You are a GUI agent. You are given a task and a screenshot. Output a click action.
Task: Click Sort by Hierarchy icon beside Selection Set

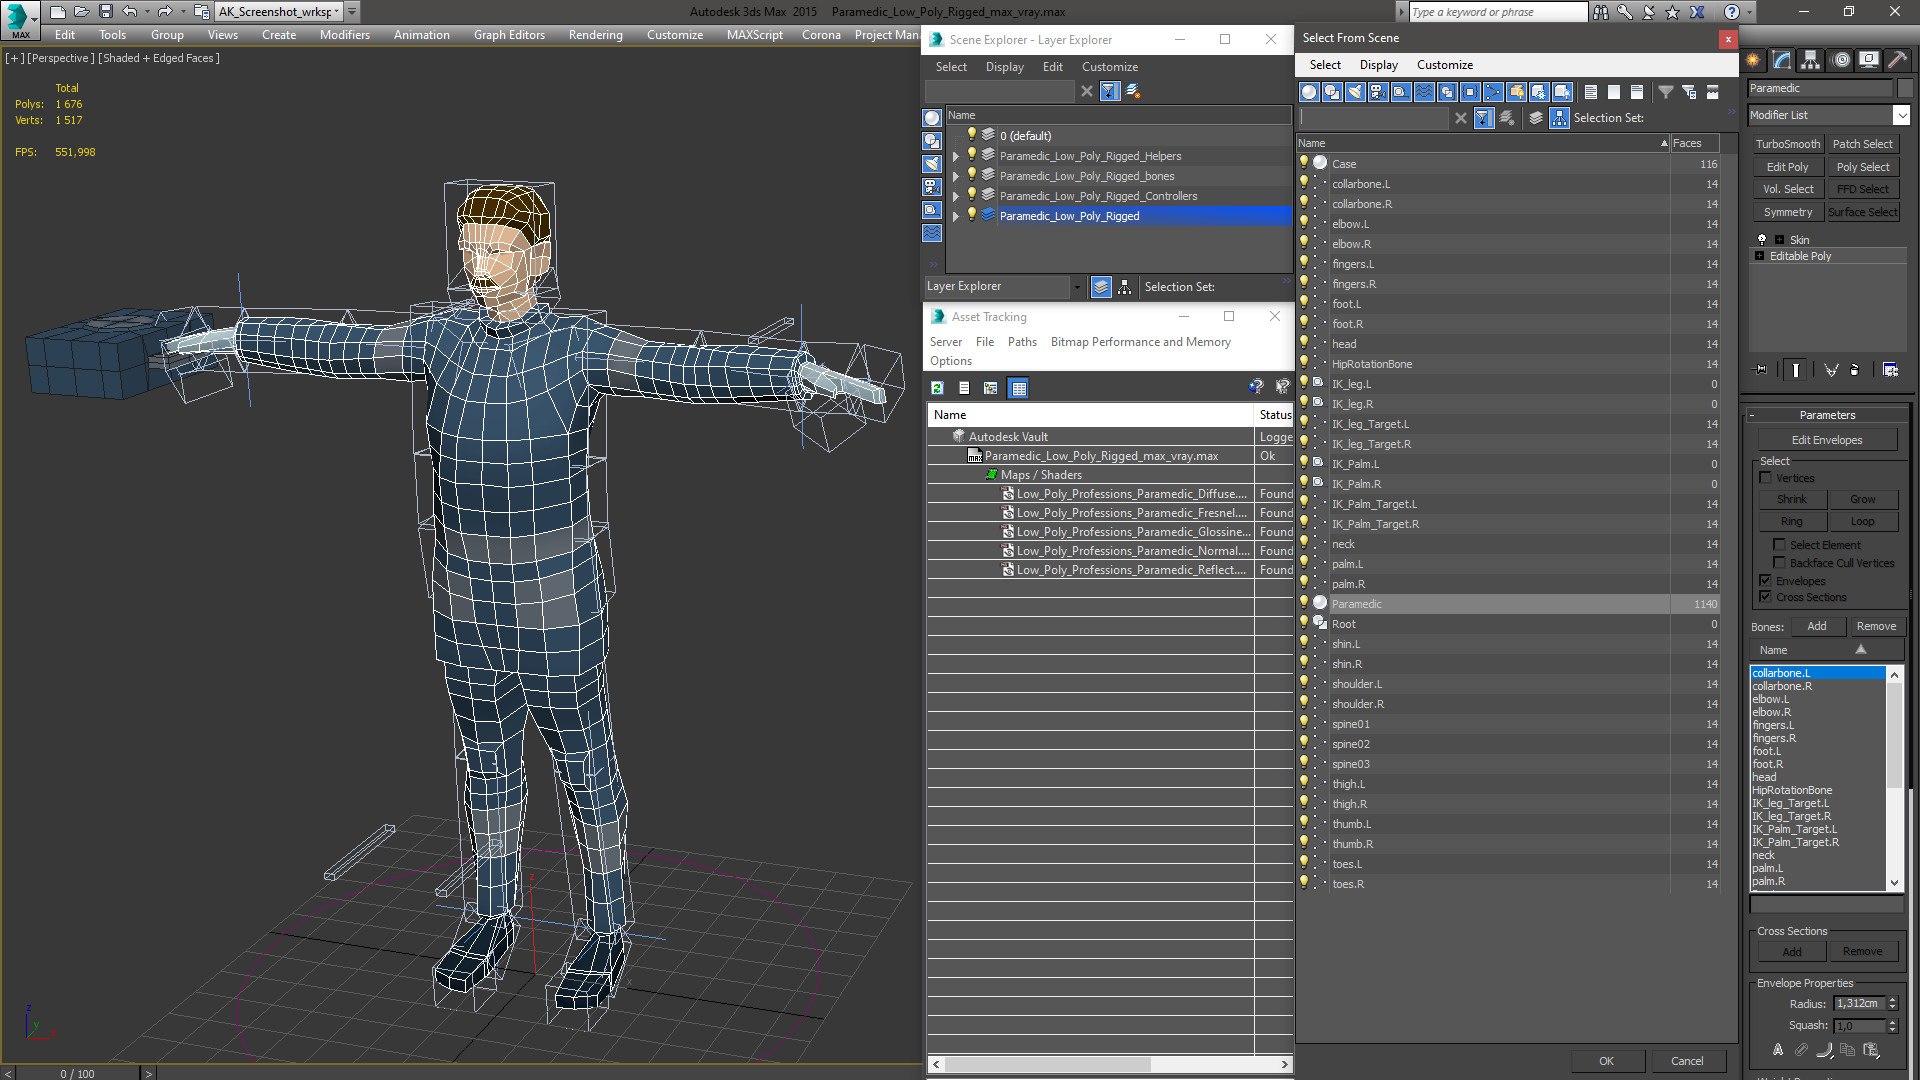click(1560, 118)
